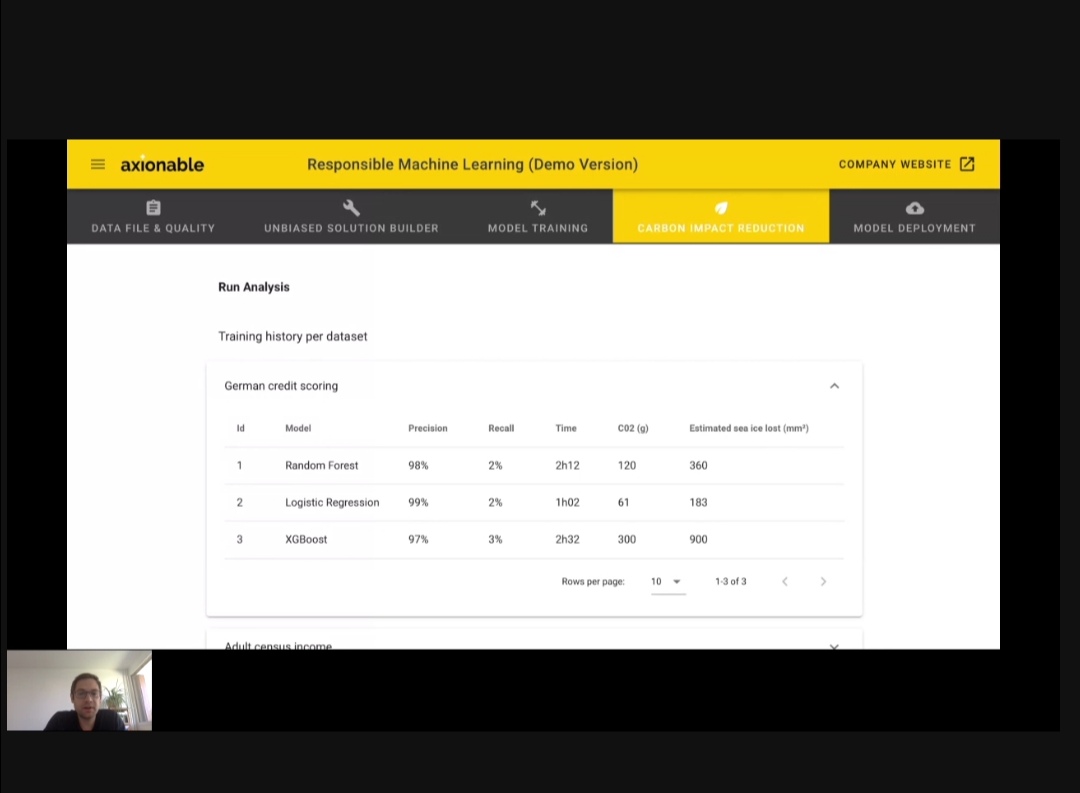This screenshot has width=1080, height=793.
Task: Click the 2h12 time value
Action: pos(568,466)
